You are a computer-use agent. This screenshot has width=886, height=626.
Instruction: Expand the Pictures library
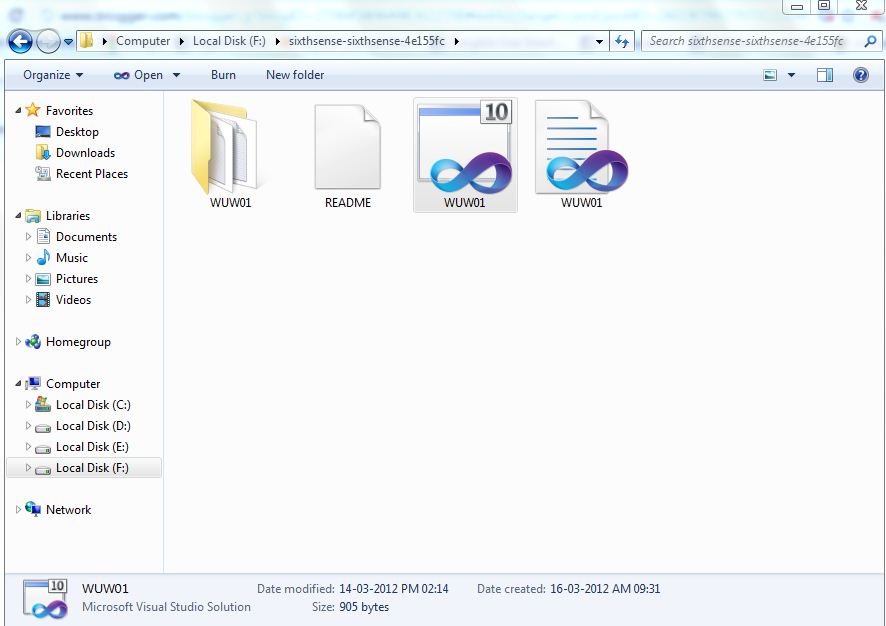point(28,279)
